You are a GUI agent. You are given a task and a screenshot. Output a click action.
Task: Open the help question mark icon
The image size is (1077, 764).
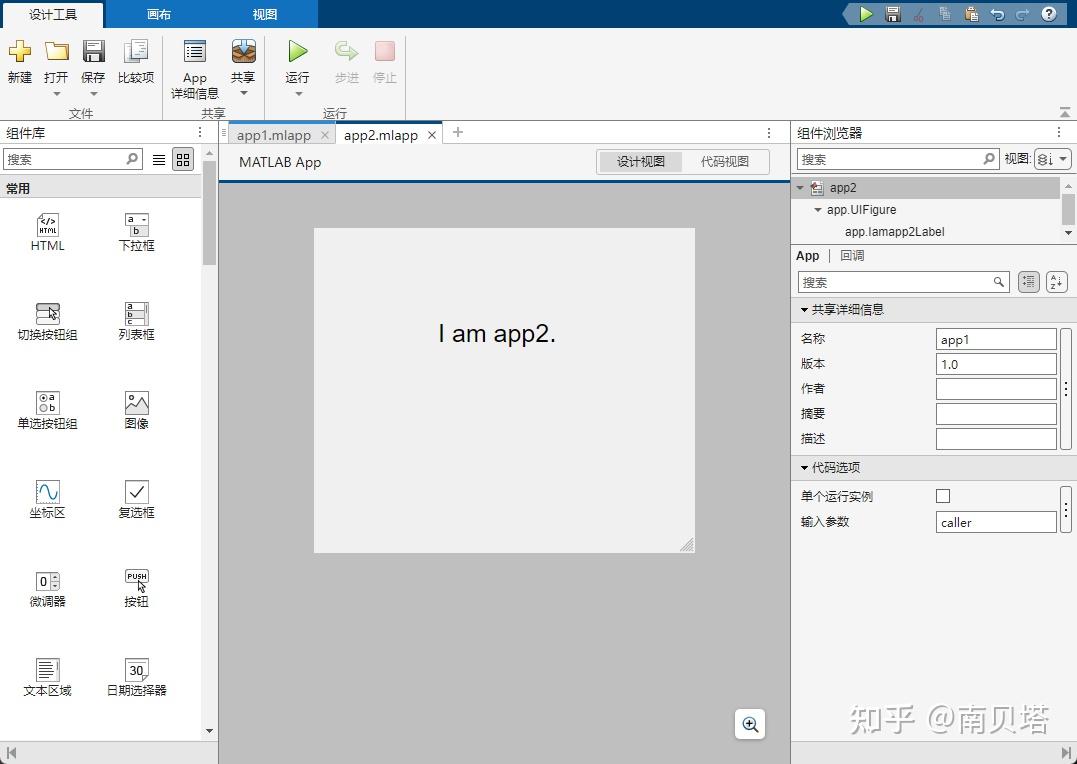coord(1047,13)
